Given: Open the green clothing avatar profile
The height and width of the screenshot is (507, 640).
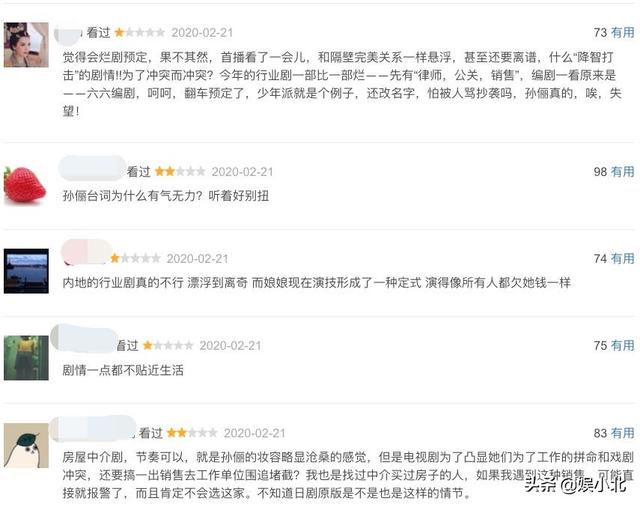Looking at the screenshot, I should click(26, 358).
